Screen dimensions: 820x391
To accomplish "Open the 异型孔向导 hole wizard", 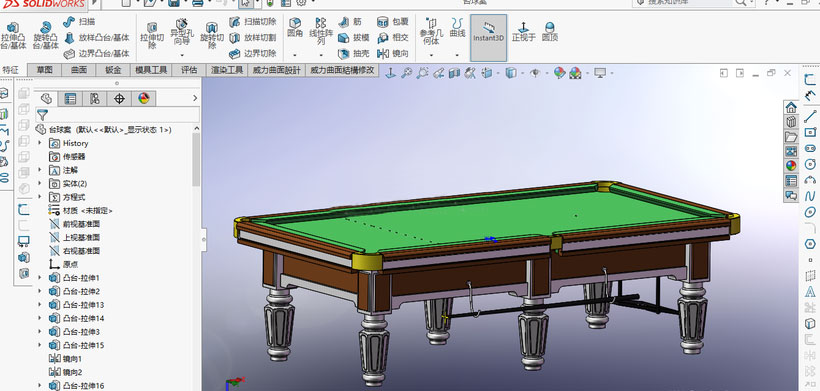I will pos(182,32).
